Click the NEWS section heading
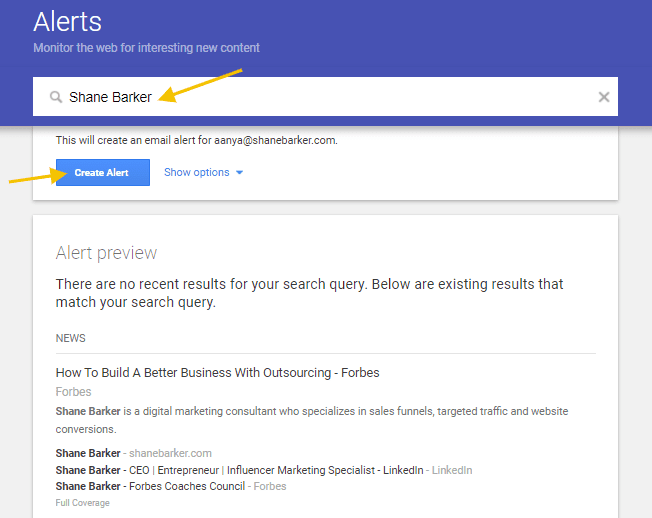Image resolution: width=652 pixels, height=518 pixels. click(x=71, y=338)
